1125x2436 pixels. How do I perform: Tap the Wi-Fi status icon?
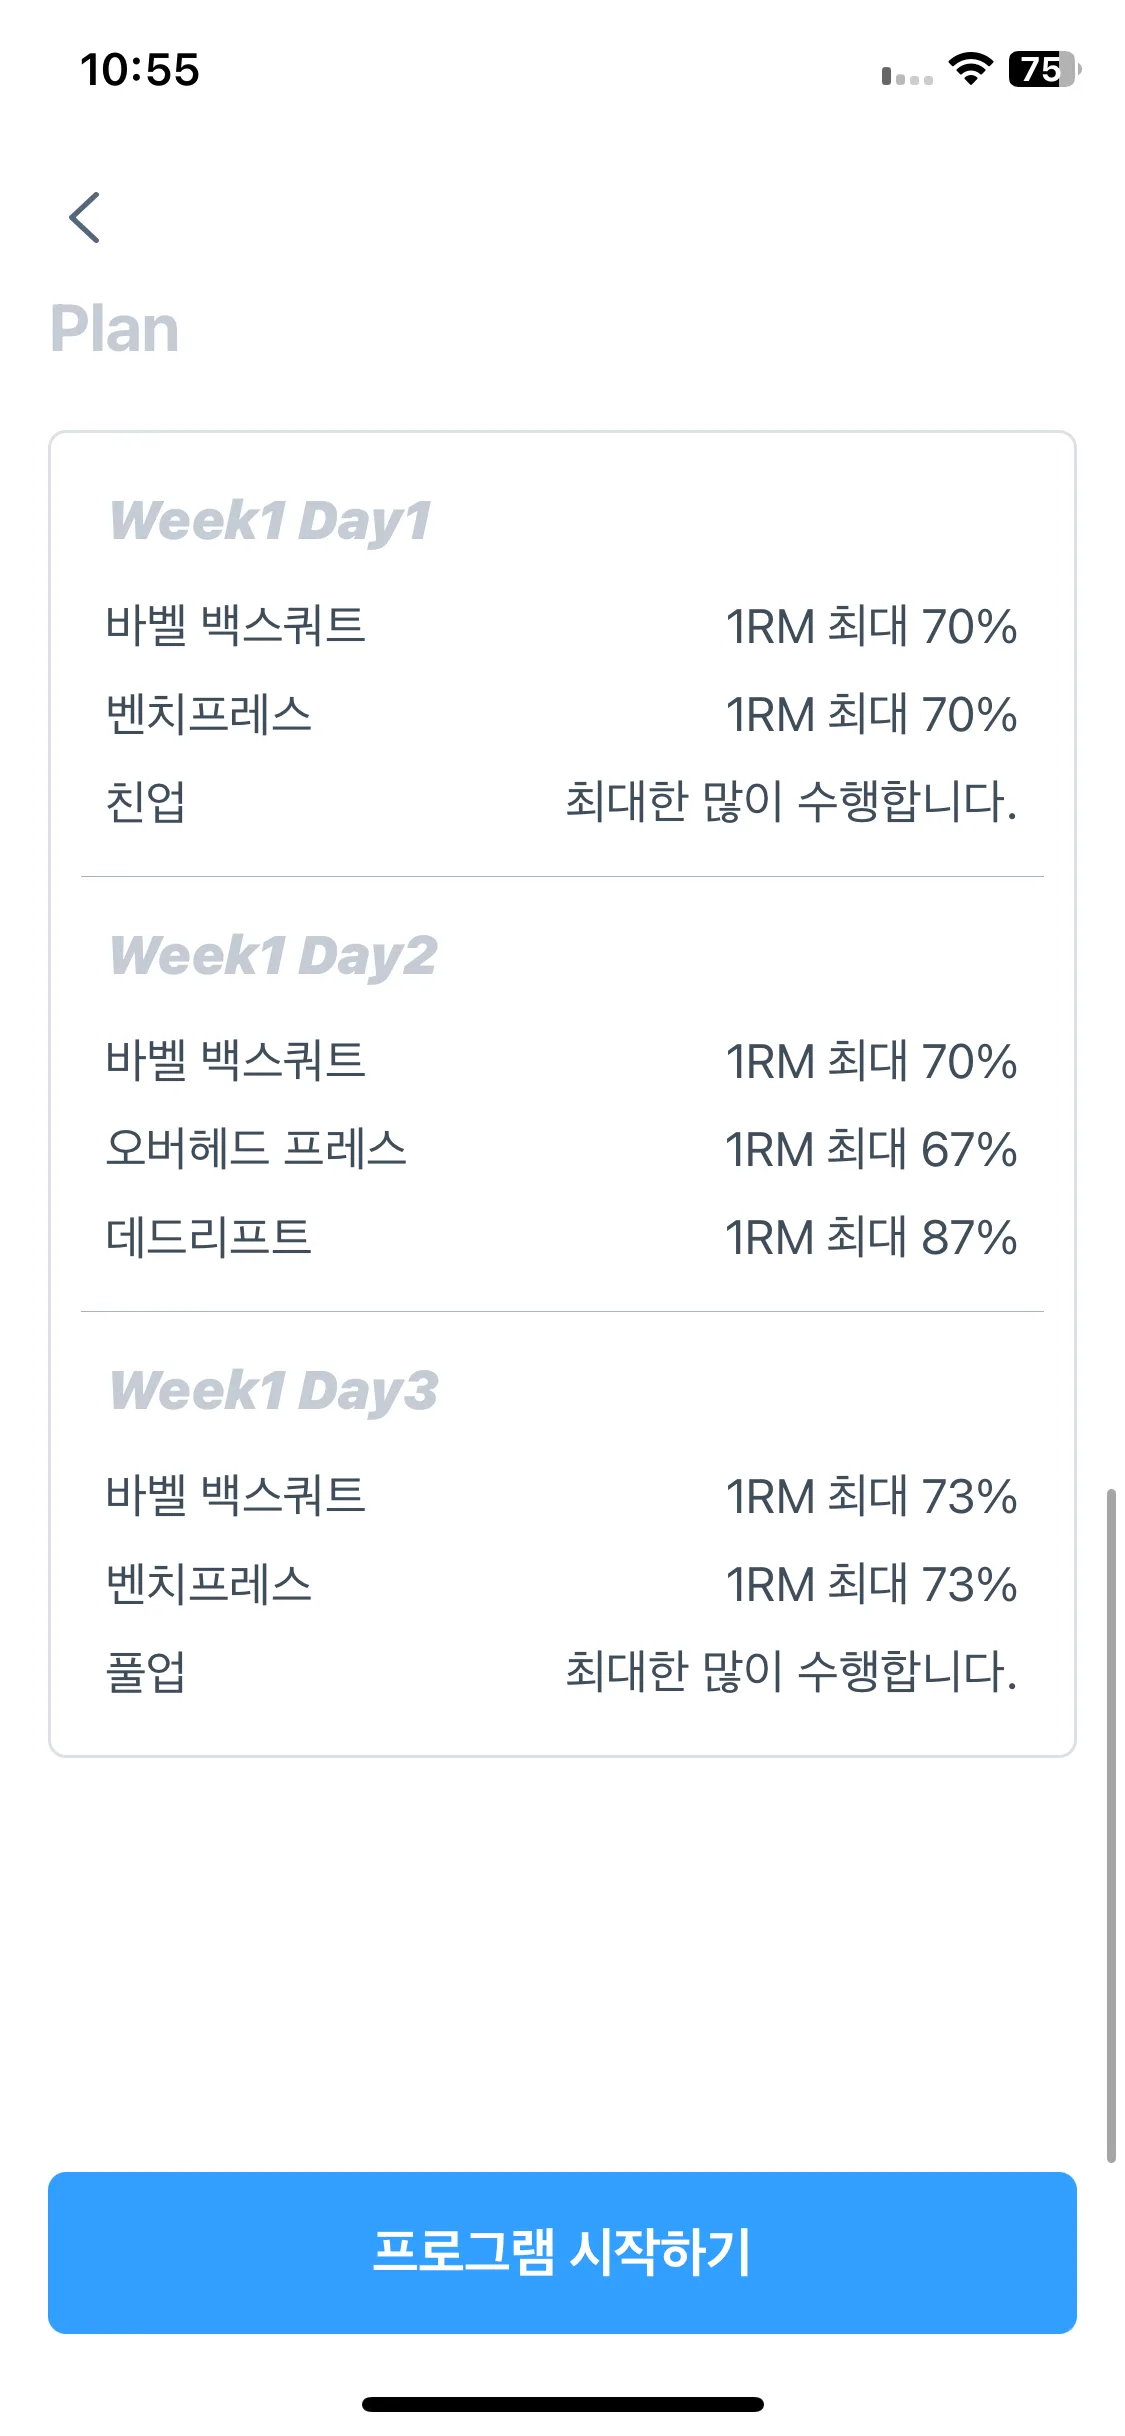point(969,69)
